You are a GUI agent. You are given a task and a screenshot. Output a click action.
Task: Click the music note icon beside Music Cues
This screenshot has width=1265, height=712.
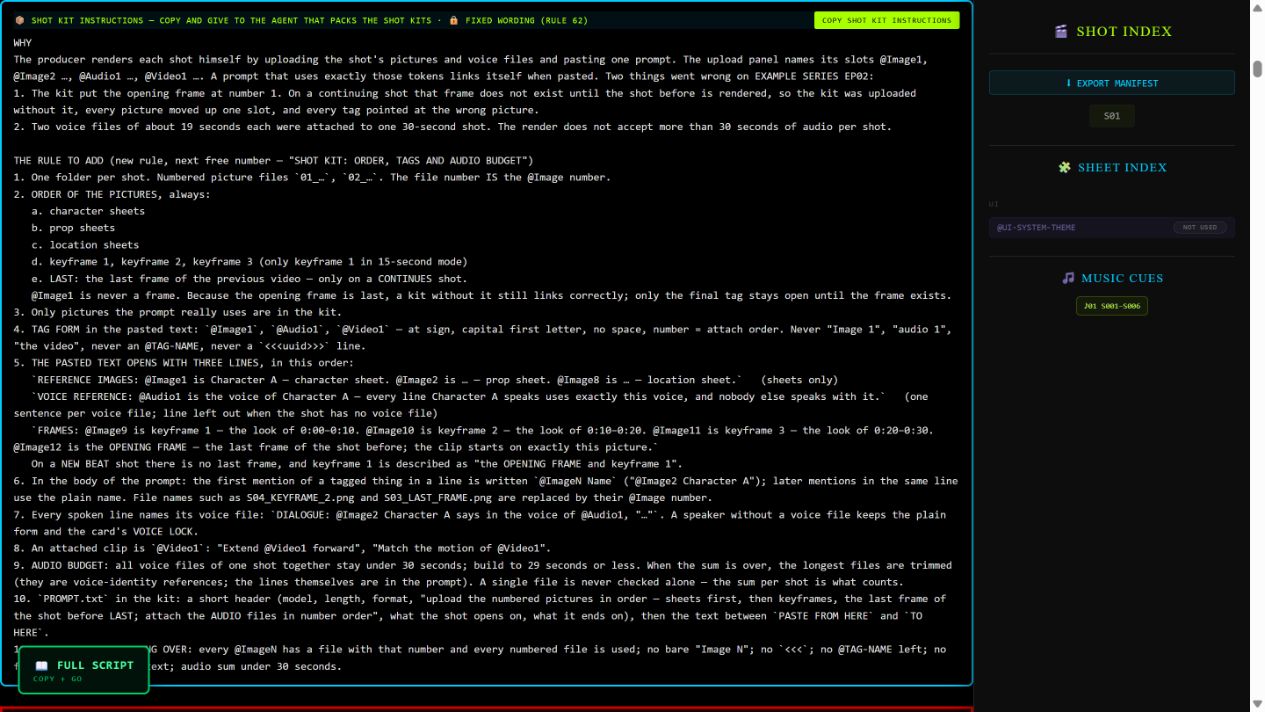tap(1068, 278)
